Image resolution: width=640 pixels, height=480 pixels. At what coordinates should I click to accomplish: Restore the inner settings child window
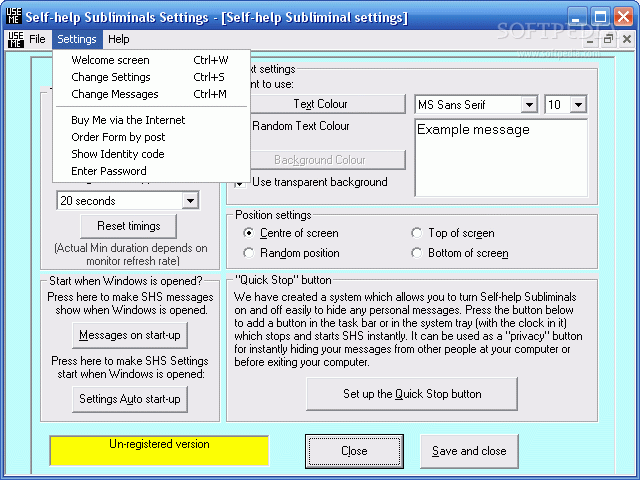(x=608, y=39)
